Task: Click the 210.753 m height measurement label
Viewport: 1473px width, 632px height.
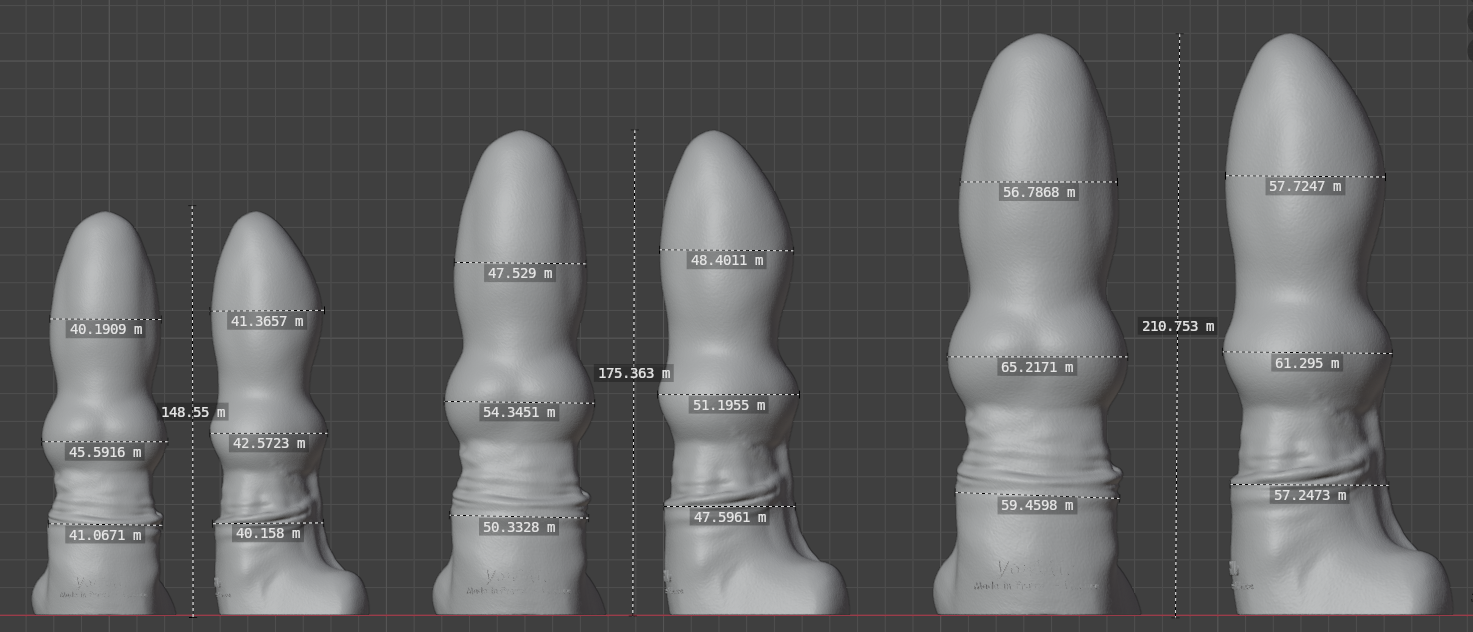Action: click(x=1178, y=326)
